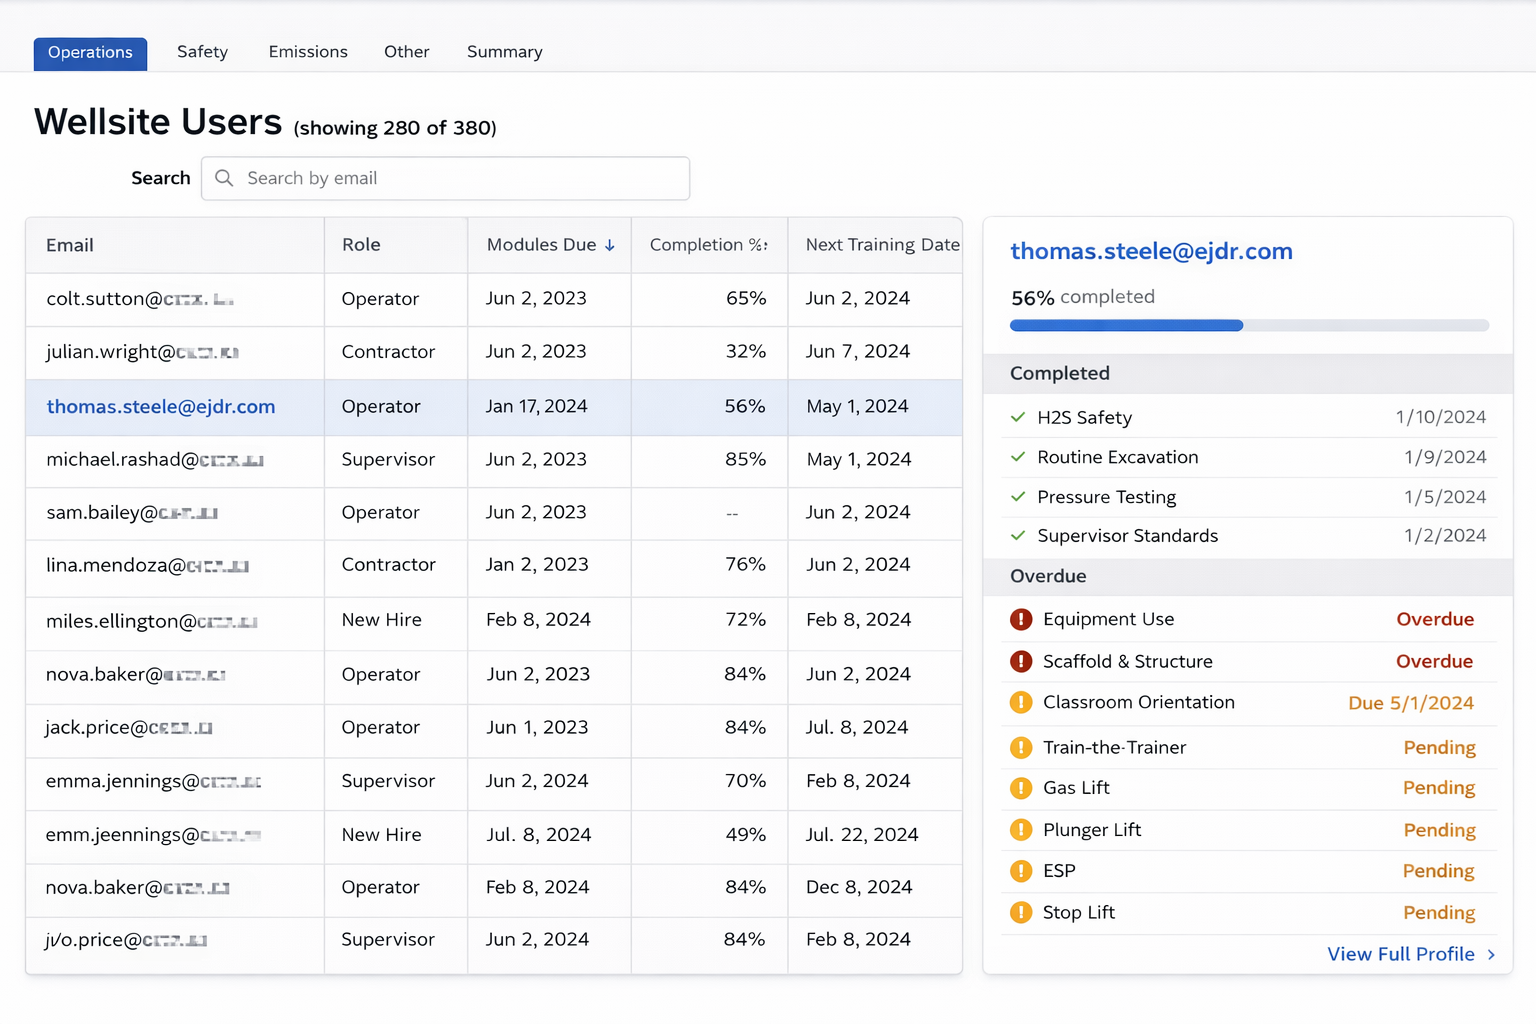Click the Gas Lift pending warning icon

1021,788
